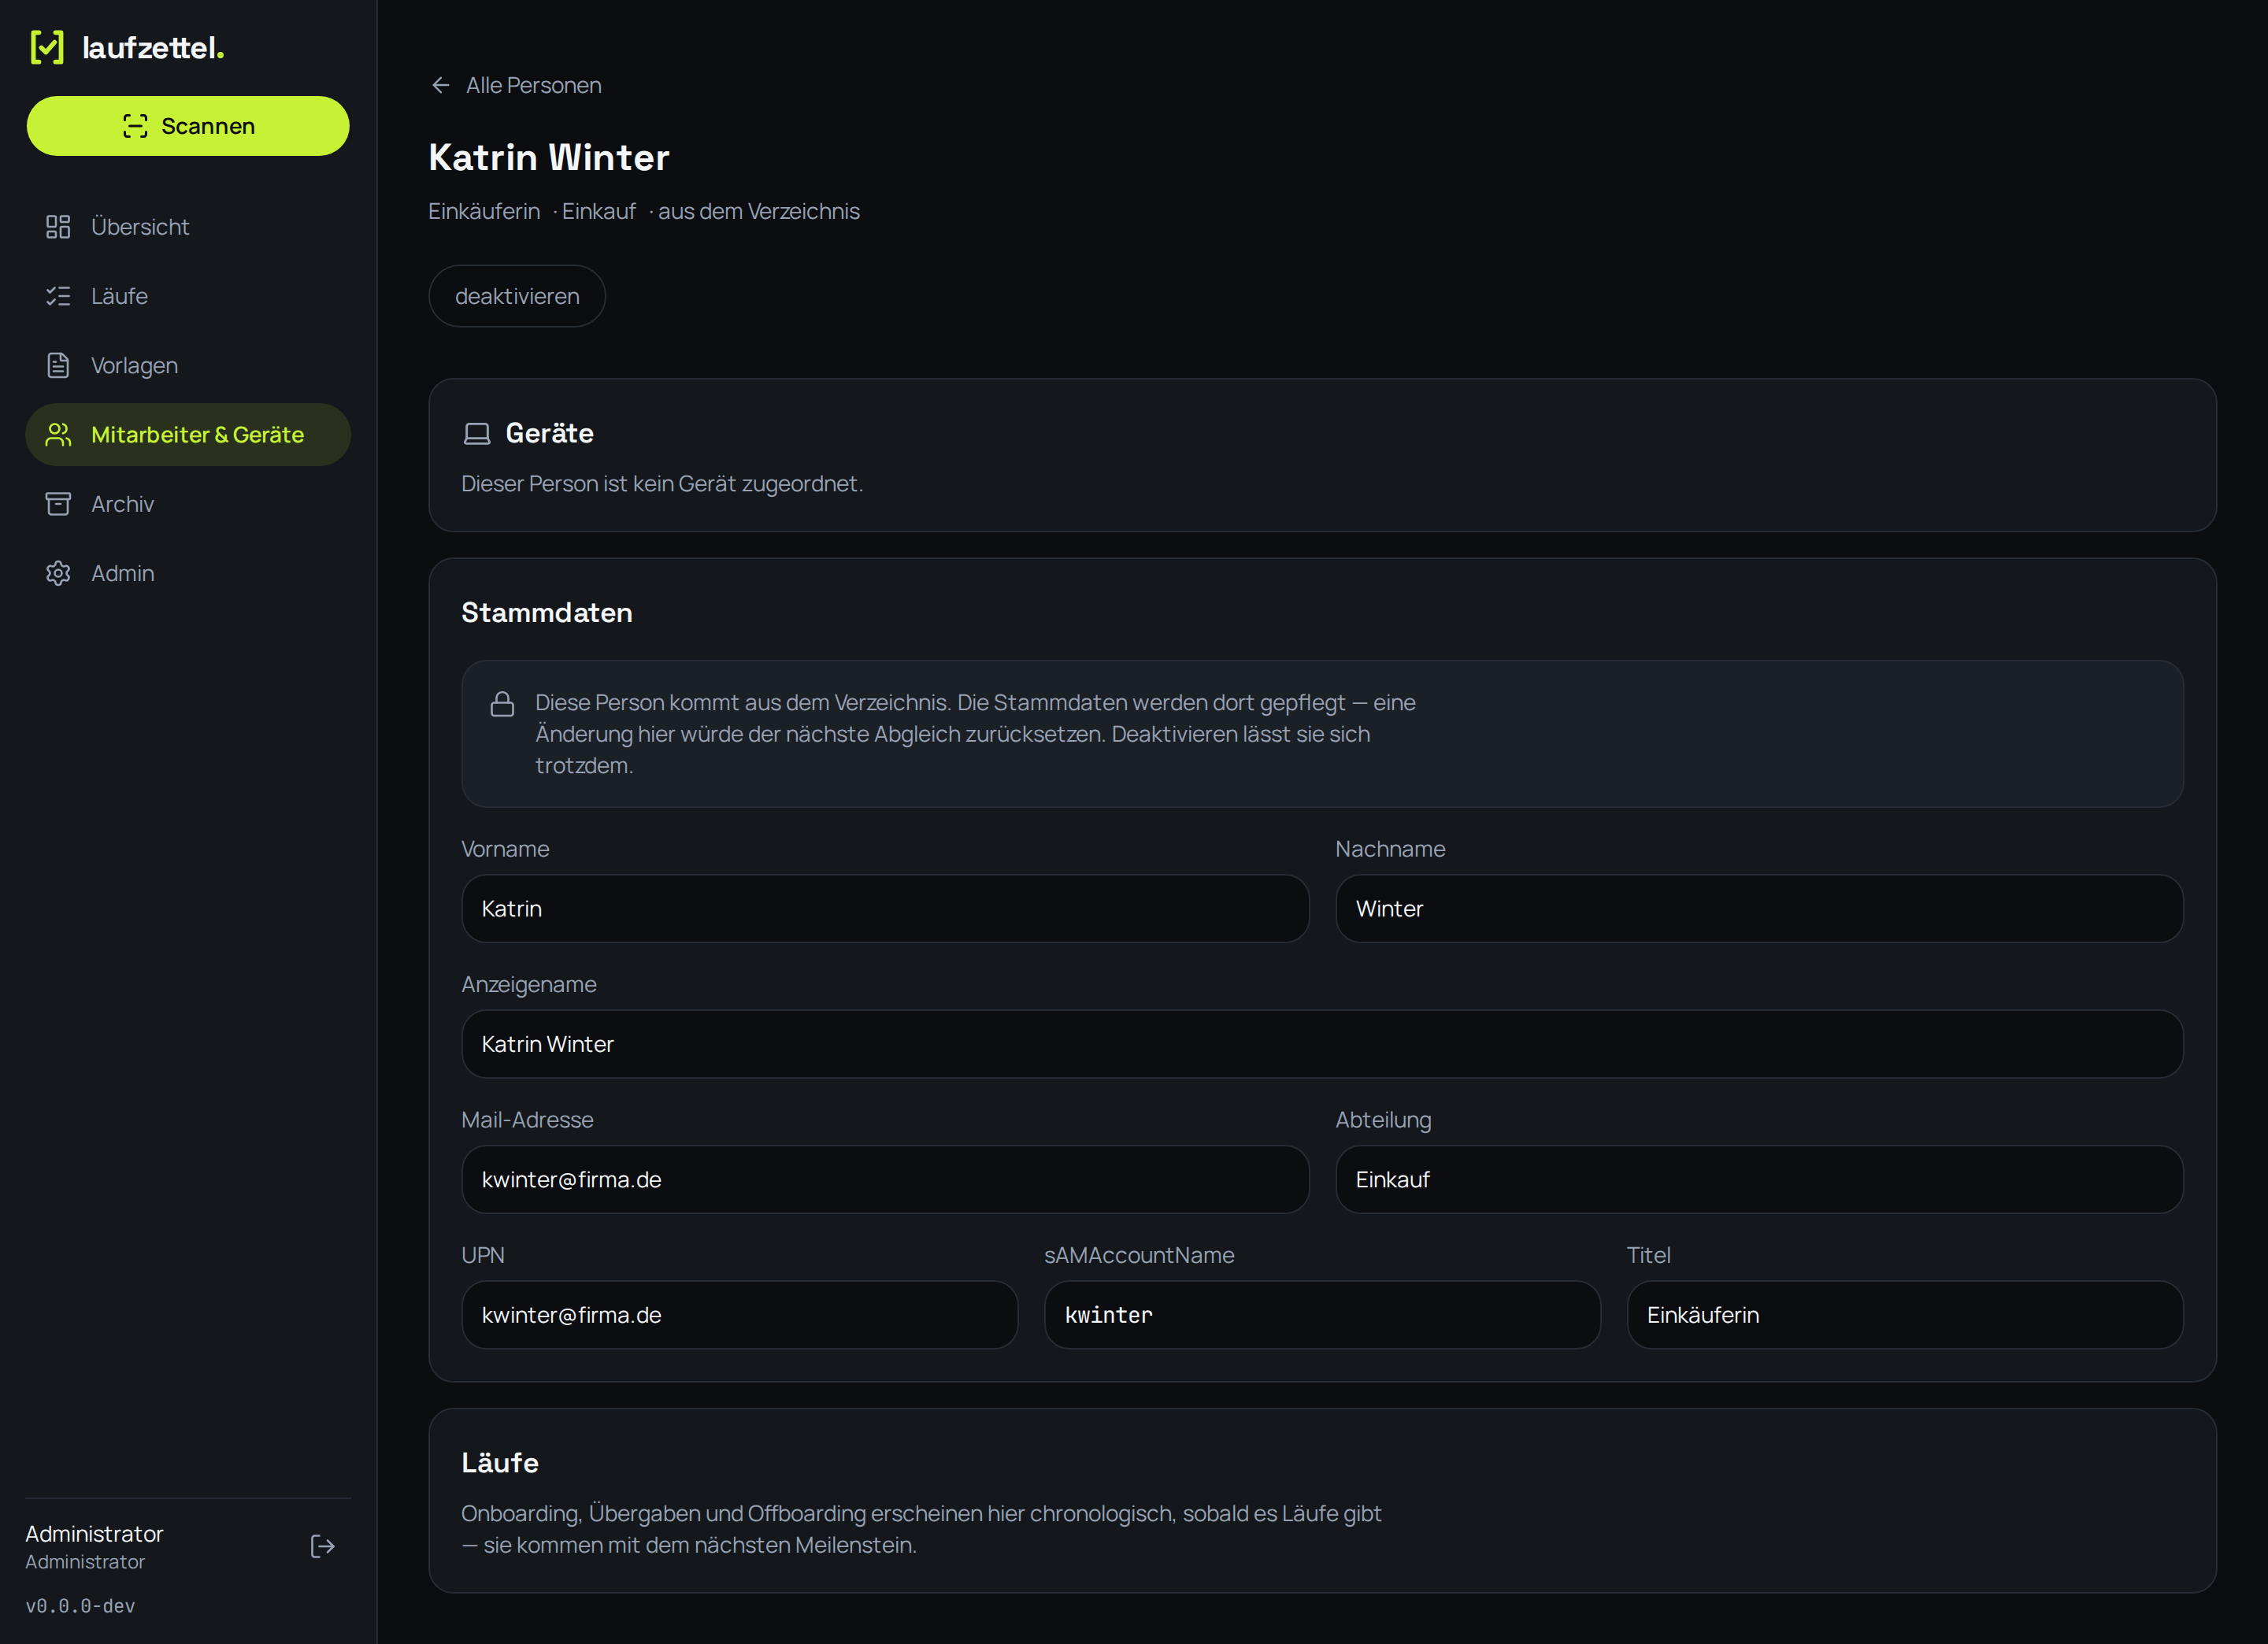Start scanning with the Scannen button
Screen dimensions: 2268x1644
pos(188,126)
